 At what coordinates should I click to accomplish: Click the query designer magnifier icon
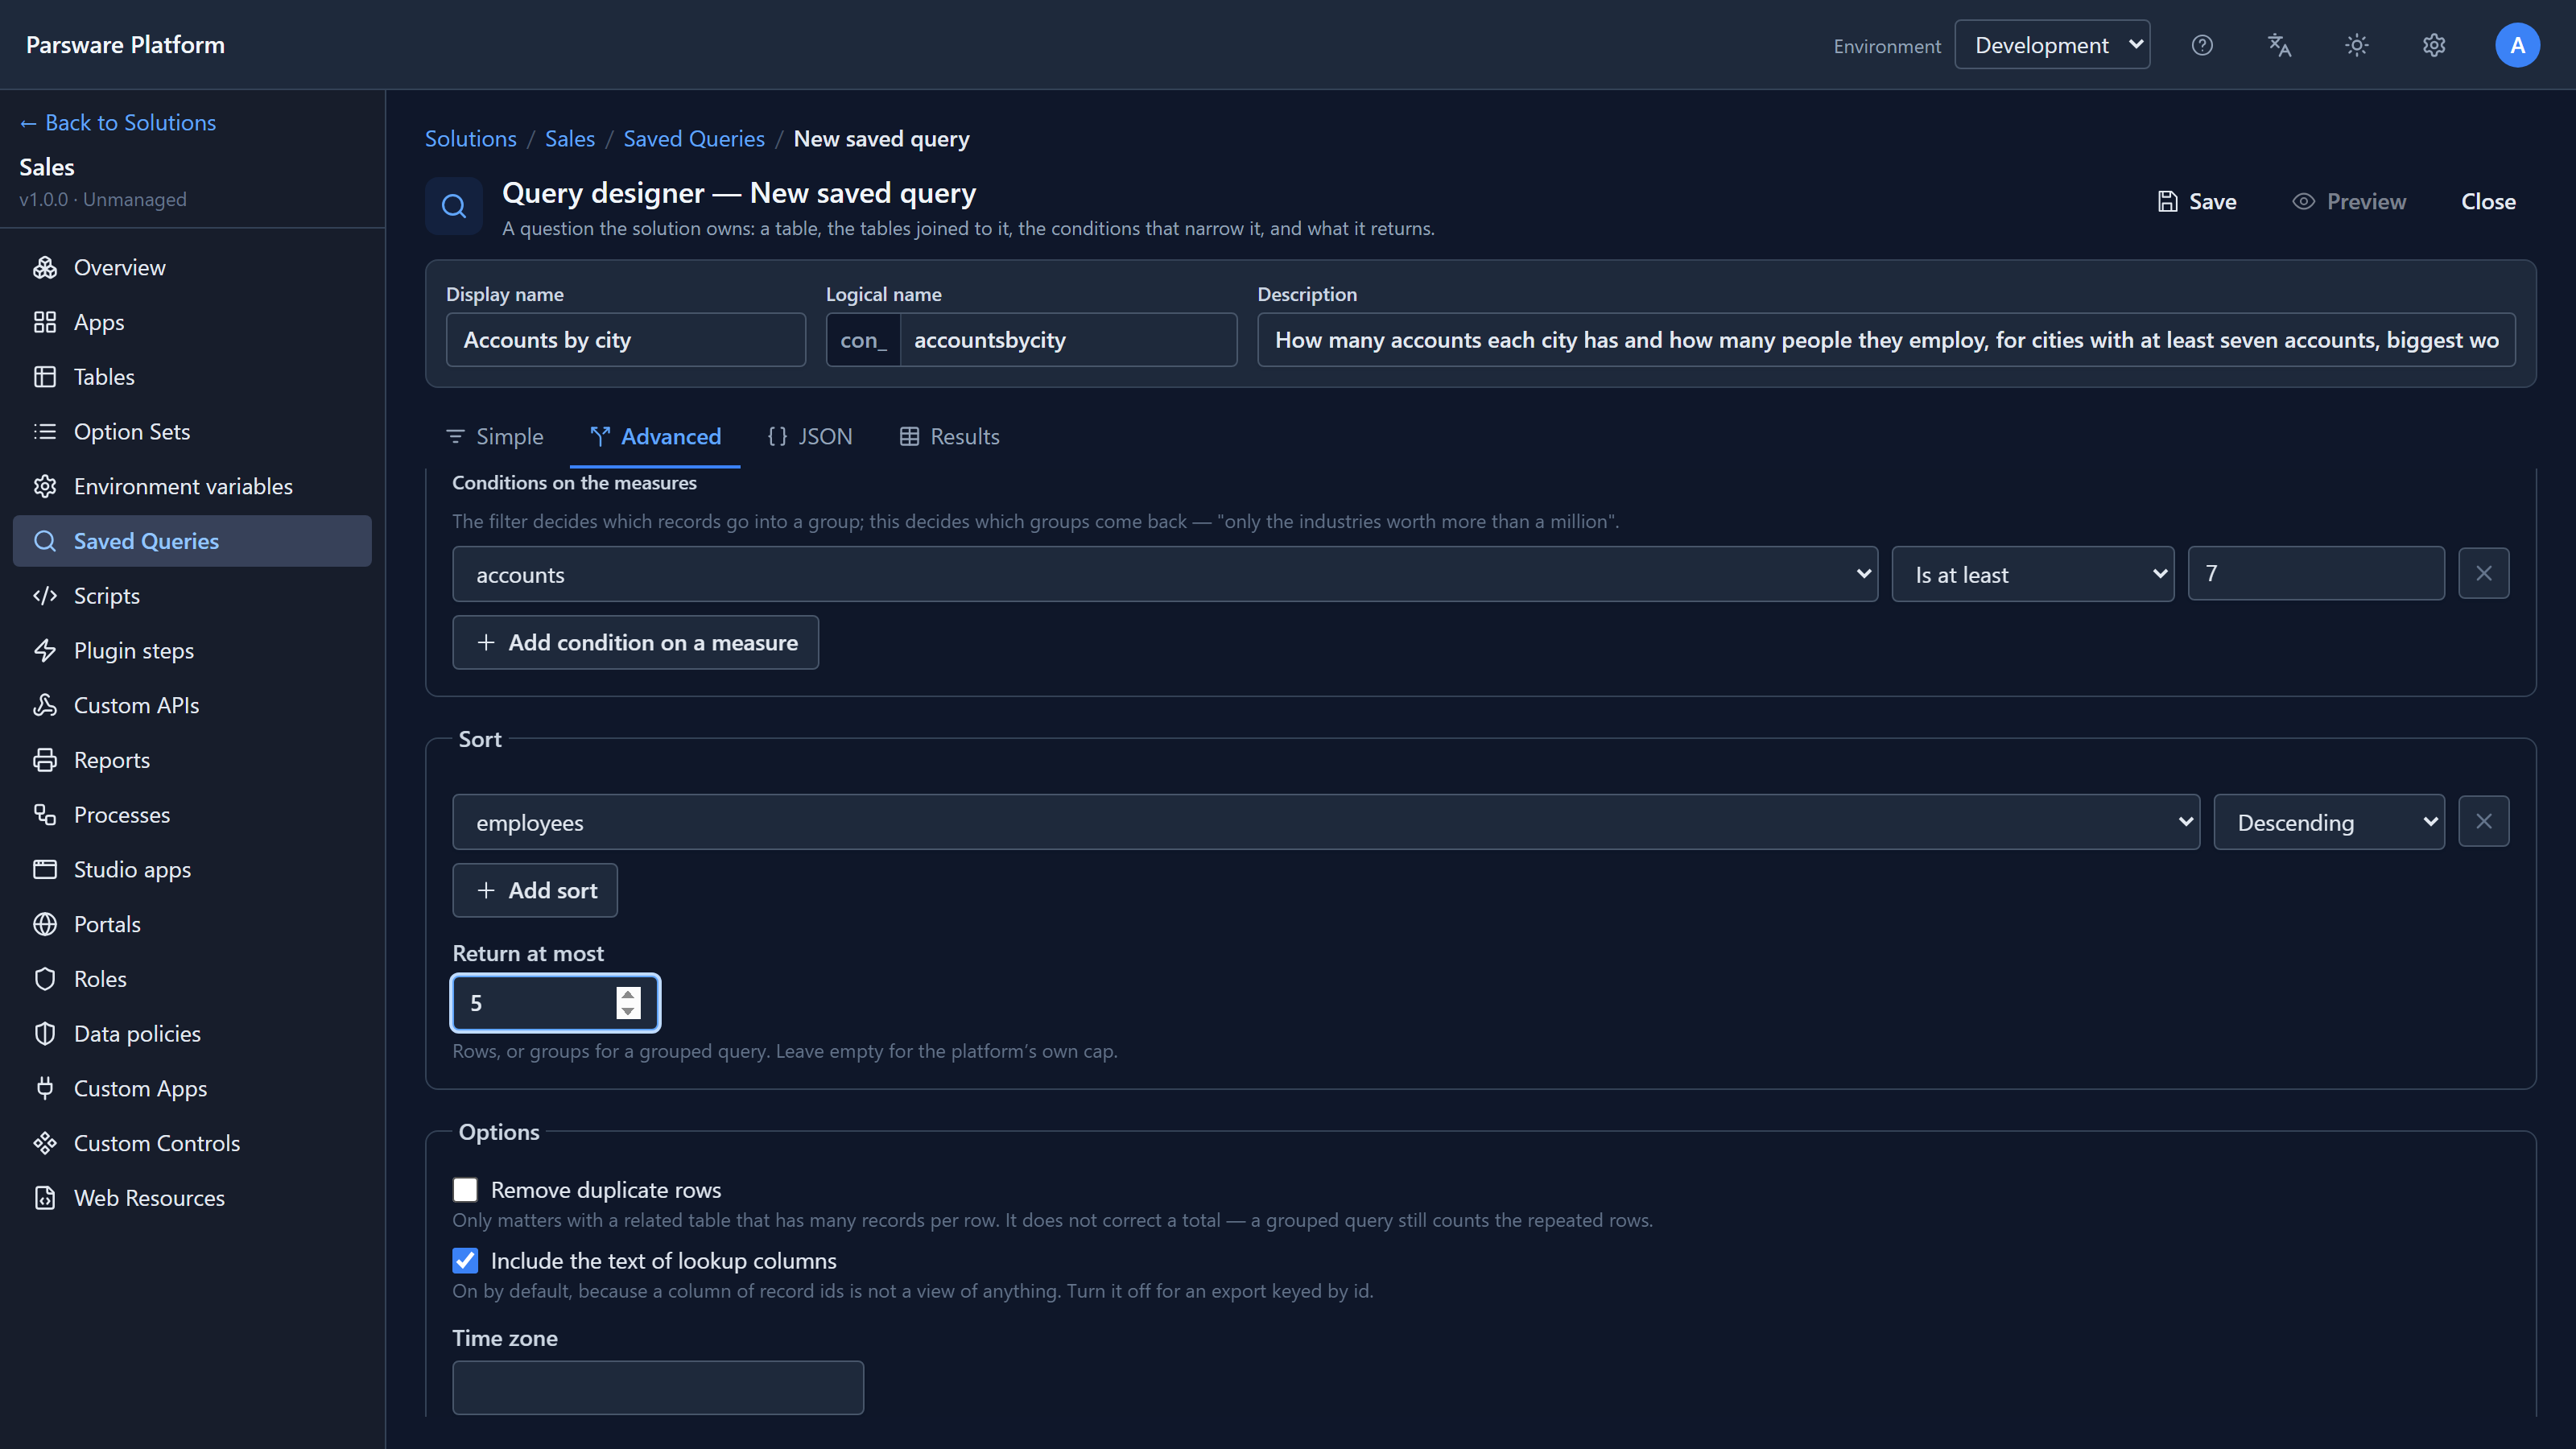pyautogui.click(x=454, y=206)
